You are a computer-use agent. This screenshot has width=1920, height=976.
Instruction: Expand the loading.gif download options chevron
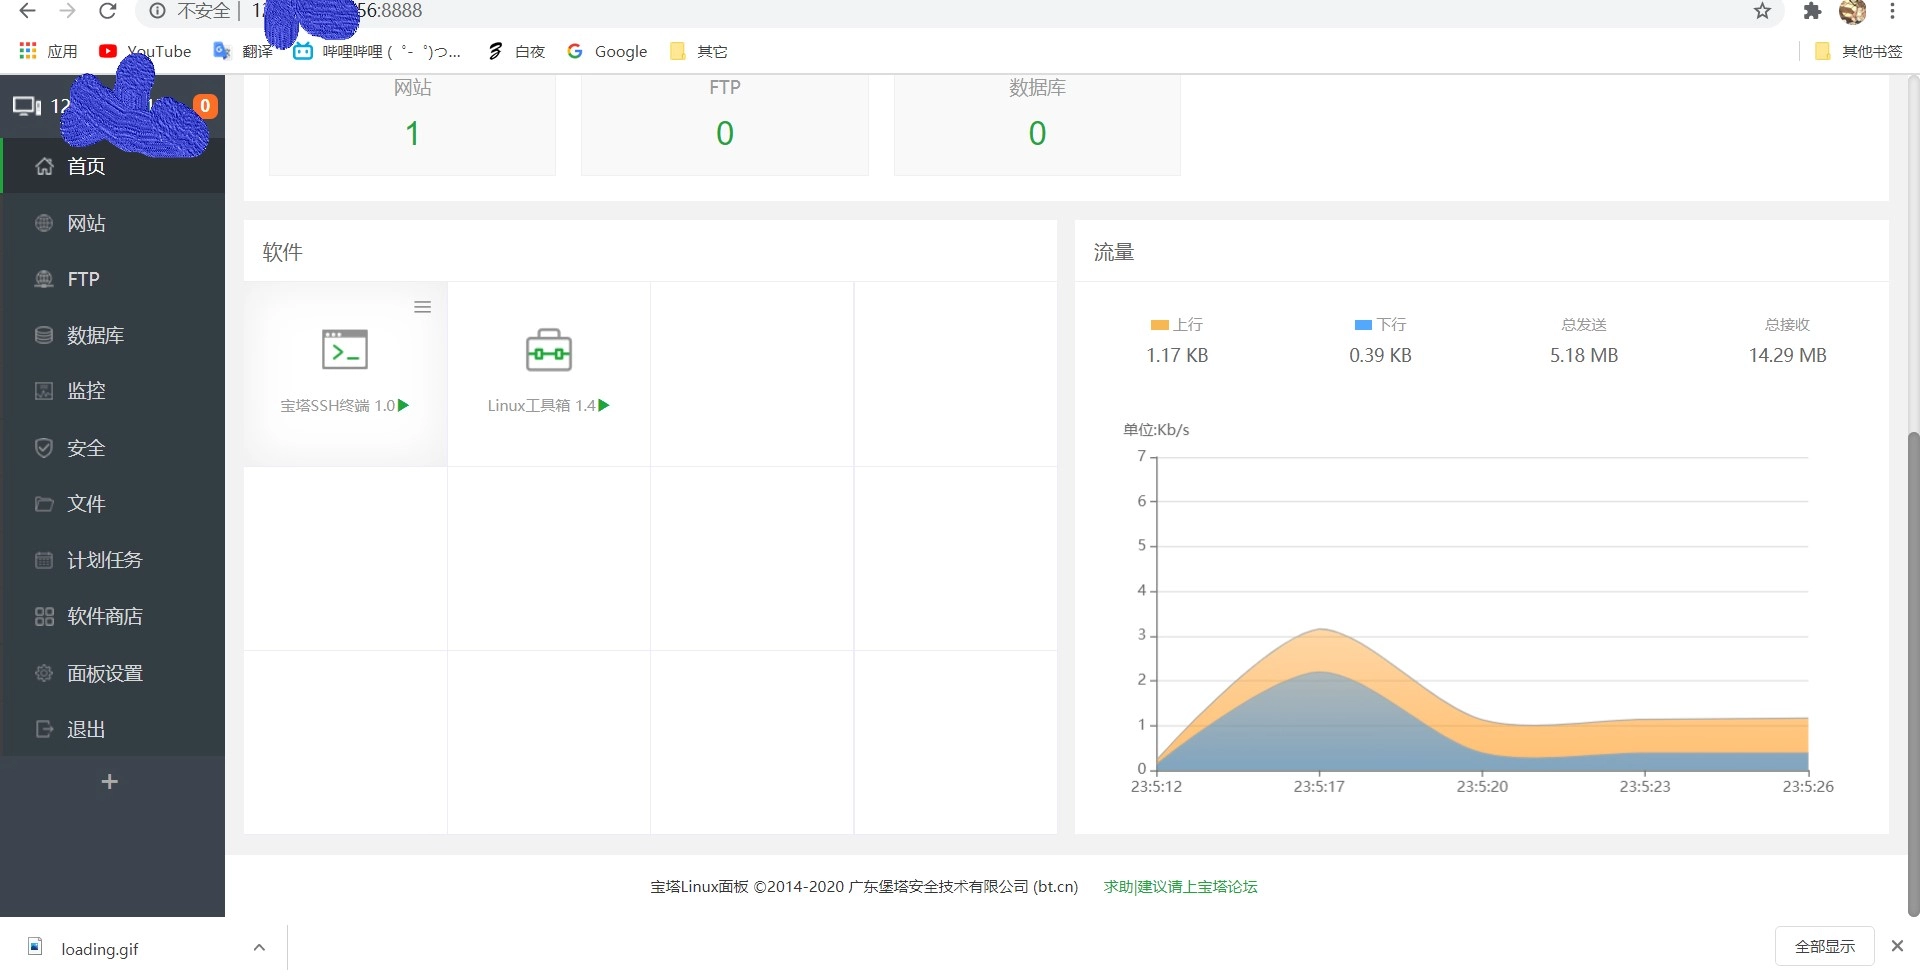(x=259, y=947)
